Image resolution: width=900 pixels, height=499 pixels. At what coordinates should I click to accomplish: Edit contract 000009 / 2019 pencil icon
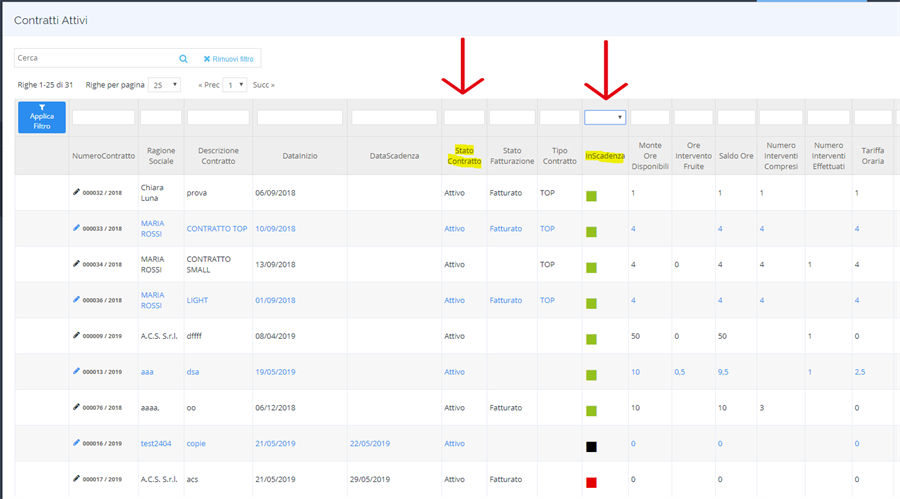tap(76, 335)
